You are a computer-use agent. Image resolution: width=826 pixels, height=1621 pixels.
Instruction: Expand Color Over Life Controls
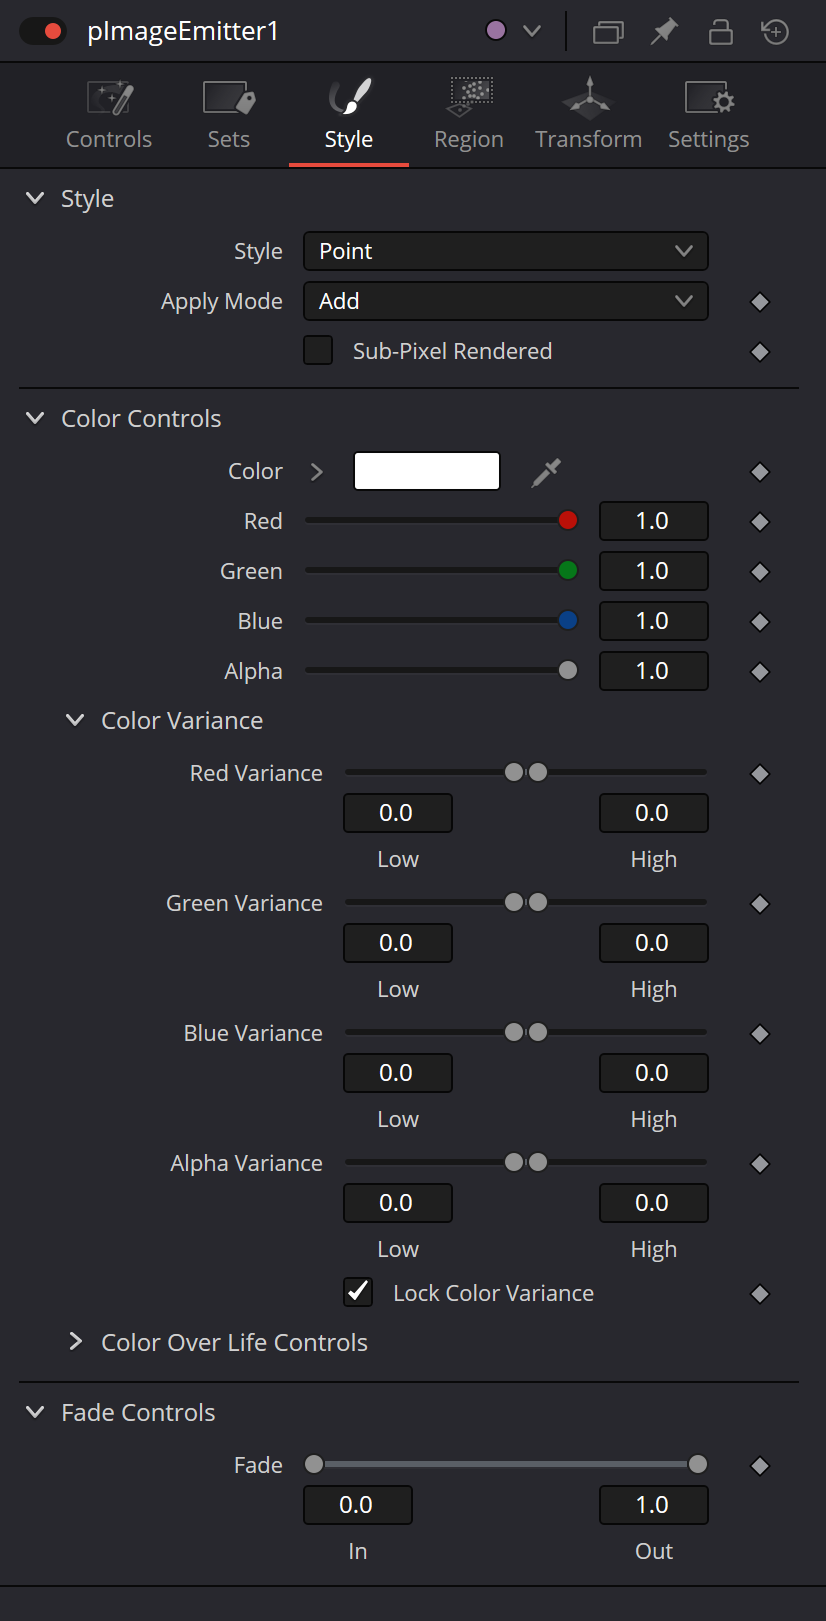tap(75, 1342)
